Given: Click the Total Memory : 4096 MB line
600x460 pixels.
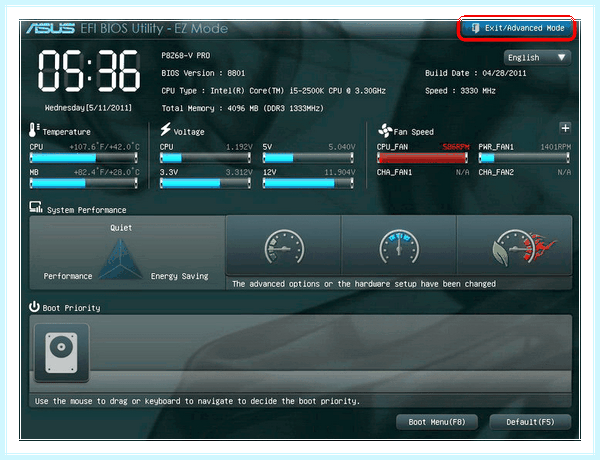Looking at the screenshot, I should (242, 108).
